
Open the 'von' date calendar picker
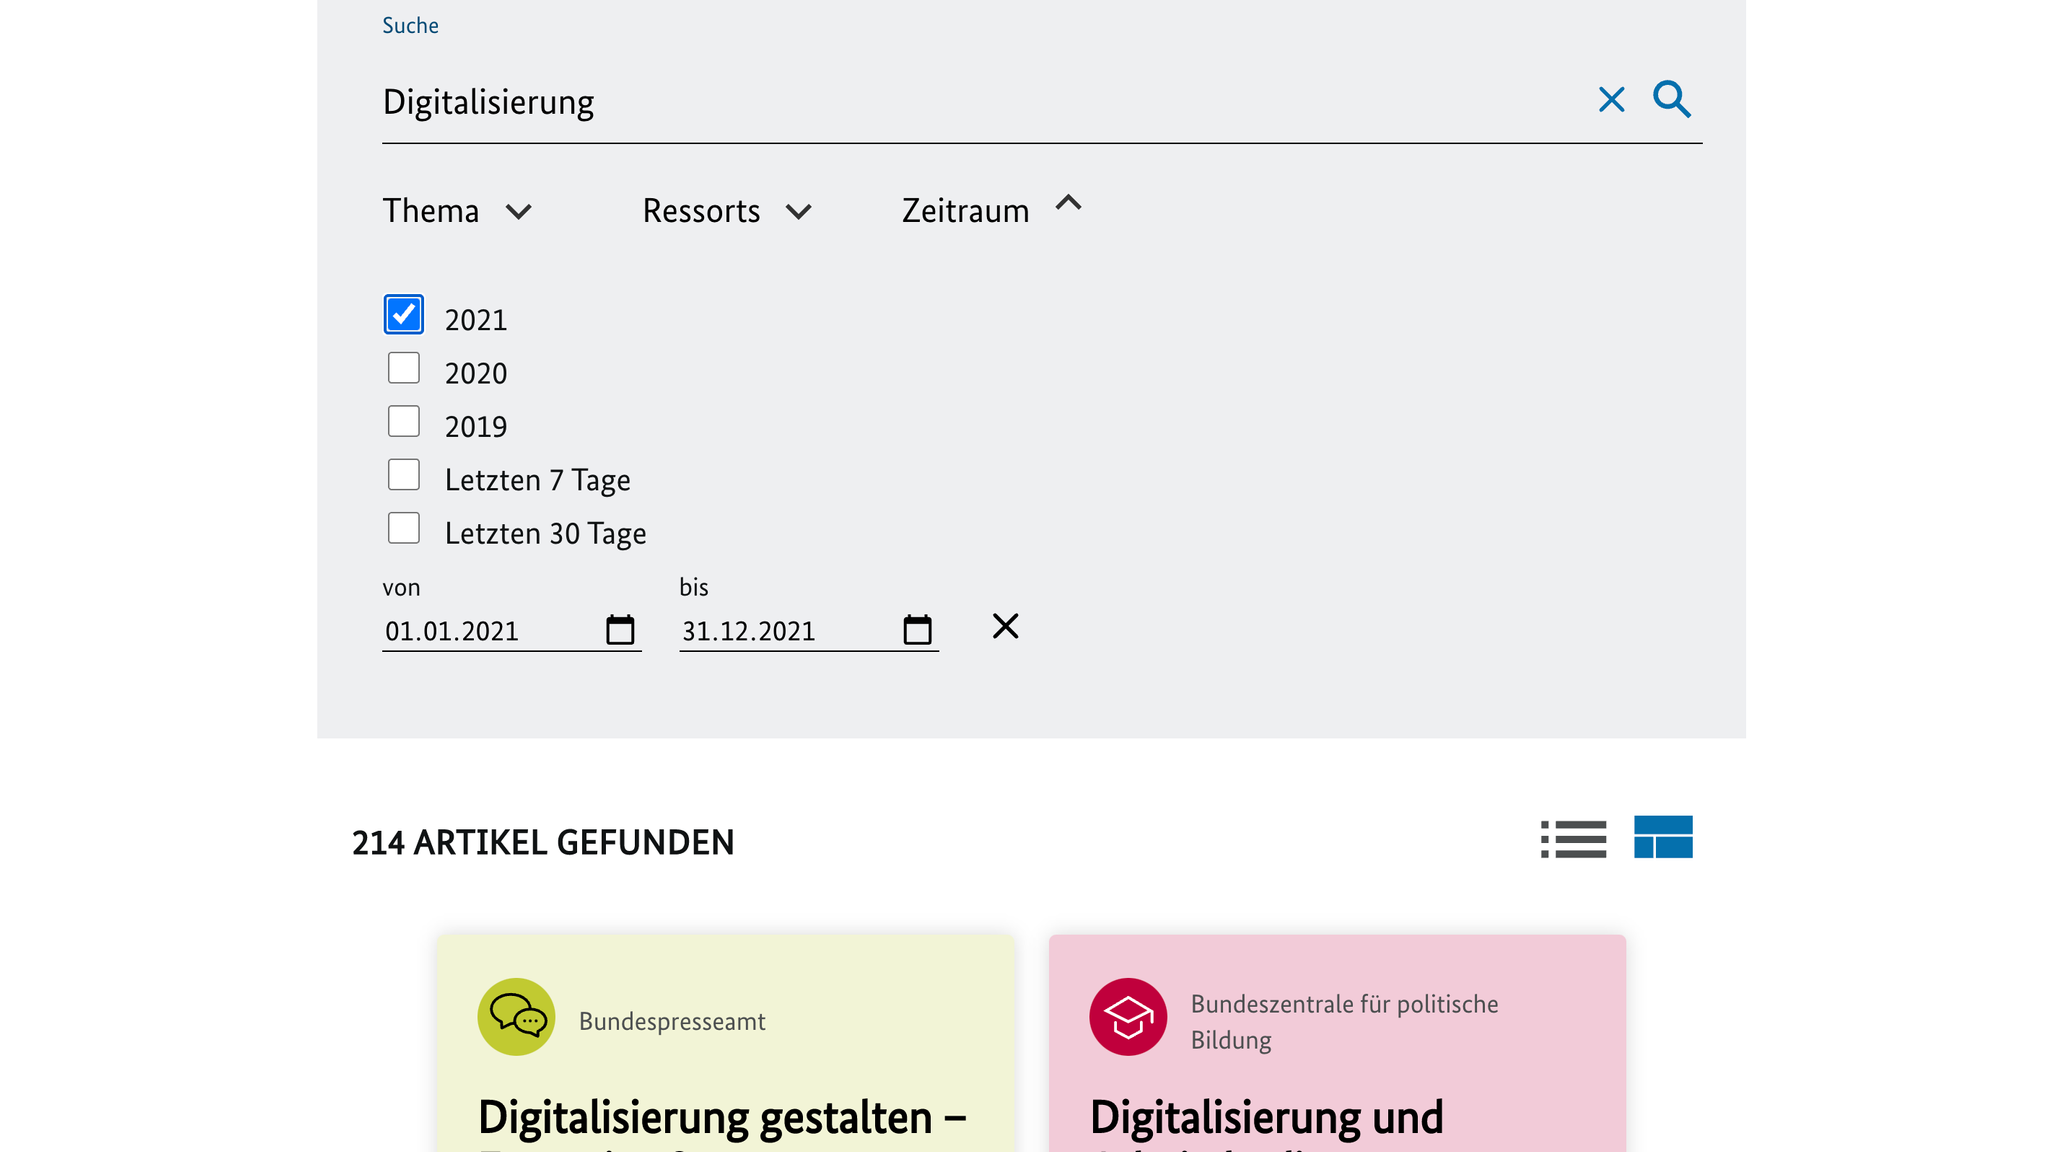coord(620,630)
